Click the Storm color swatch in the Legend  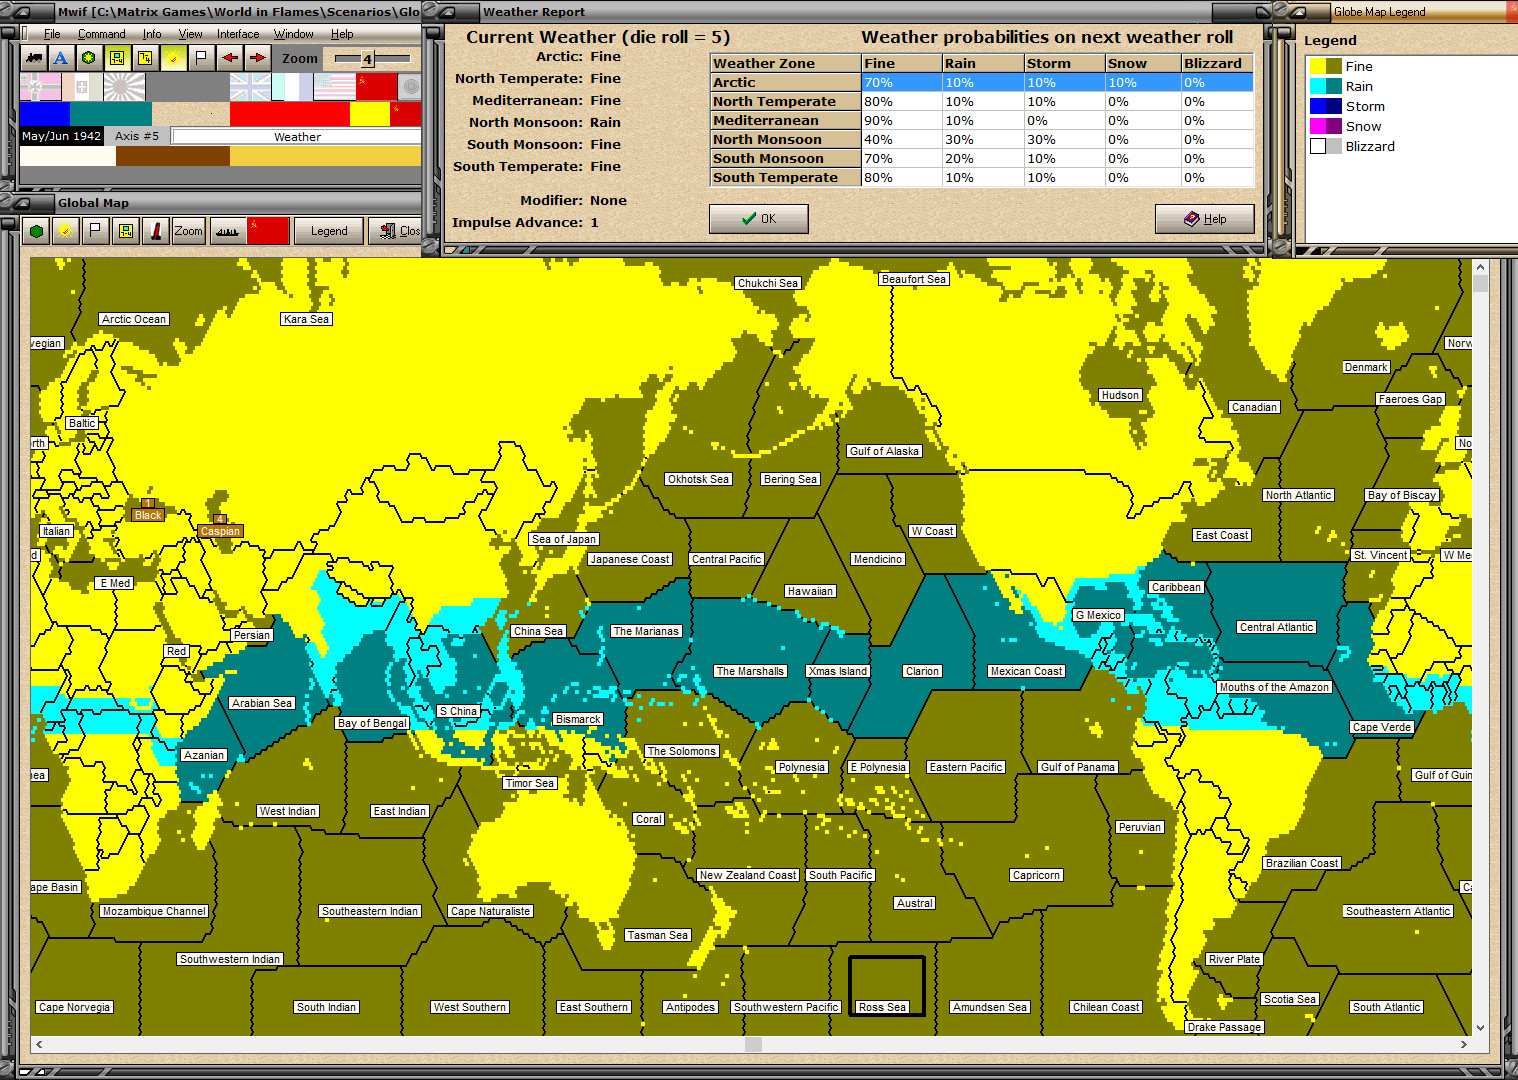coord(1326,106)
